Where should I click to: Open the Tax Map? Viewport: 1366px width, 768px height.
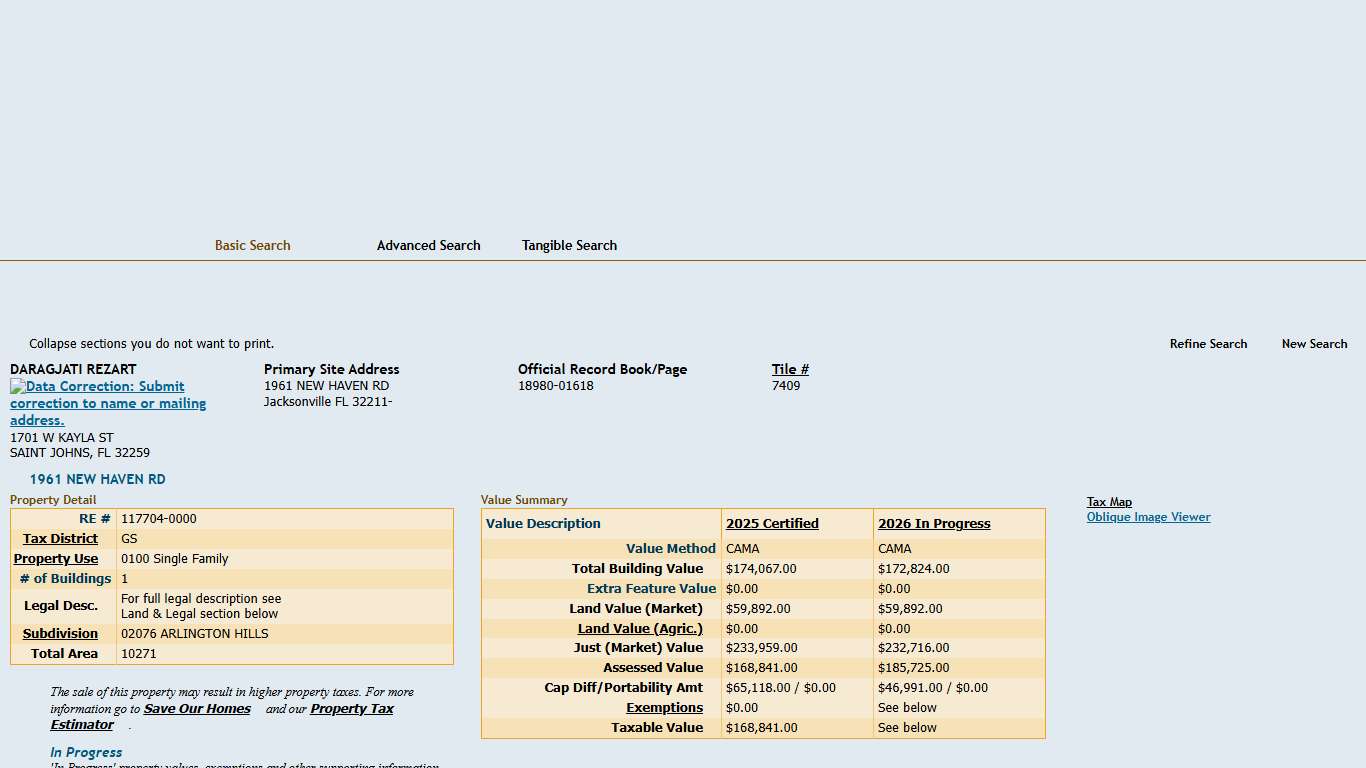[1109, 502]
